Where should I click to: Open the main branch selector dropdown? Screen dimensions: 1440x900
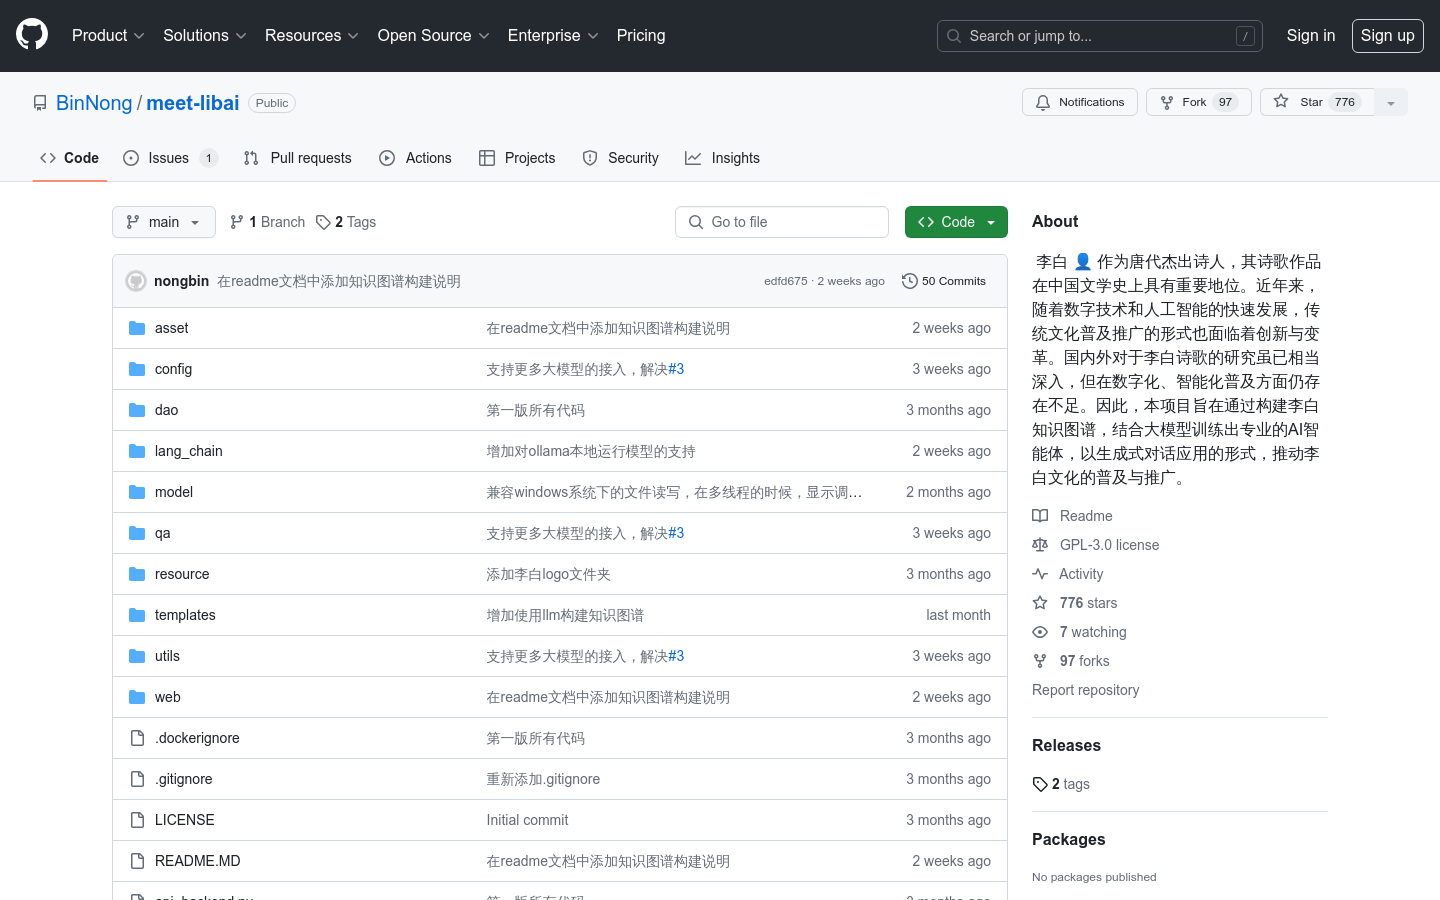(164, 222)
